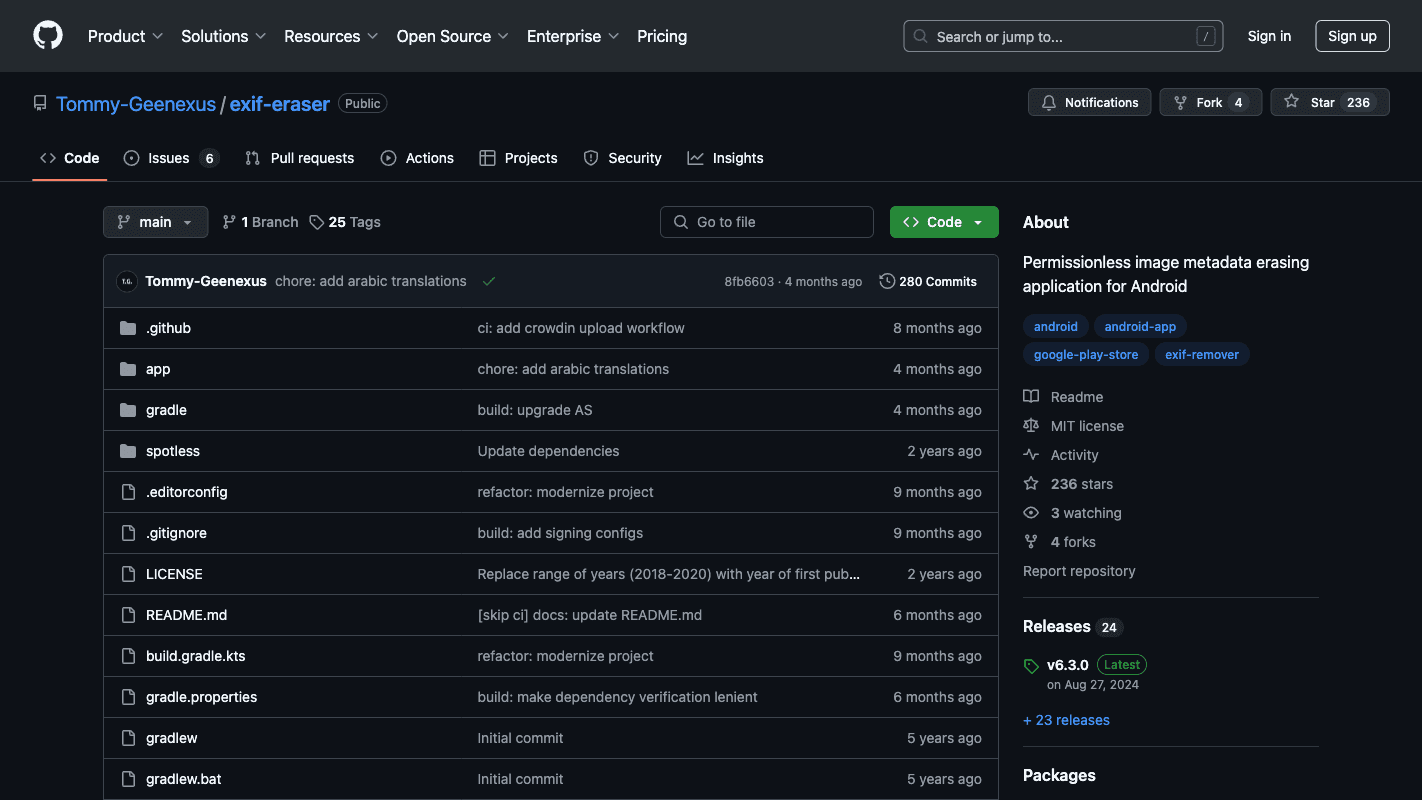The image size is (1422, 800).
Task: Click the green commit status checkmark
Action: 489,281
